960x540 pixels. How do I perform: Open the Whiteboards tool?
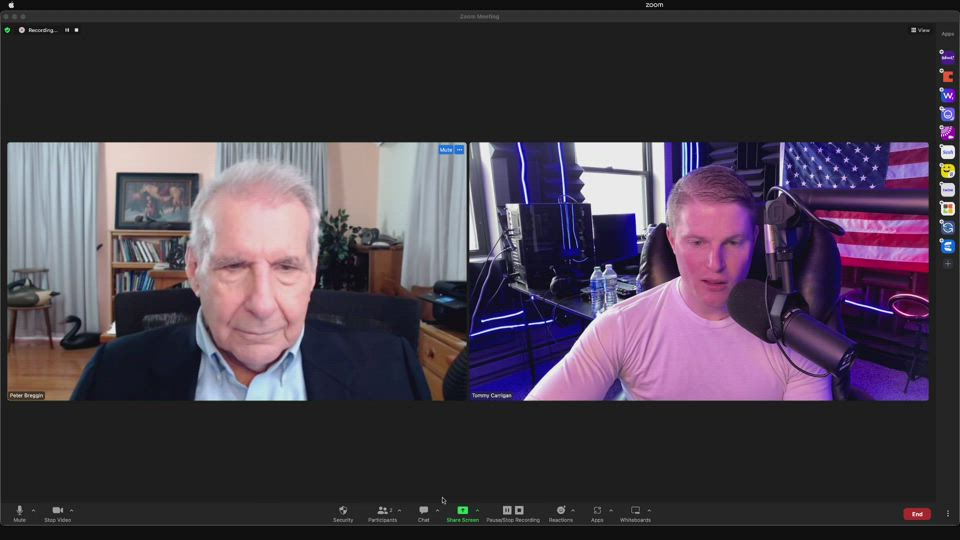point(635,513)
